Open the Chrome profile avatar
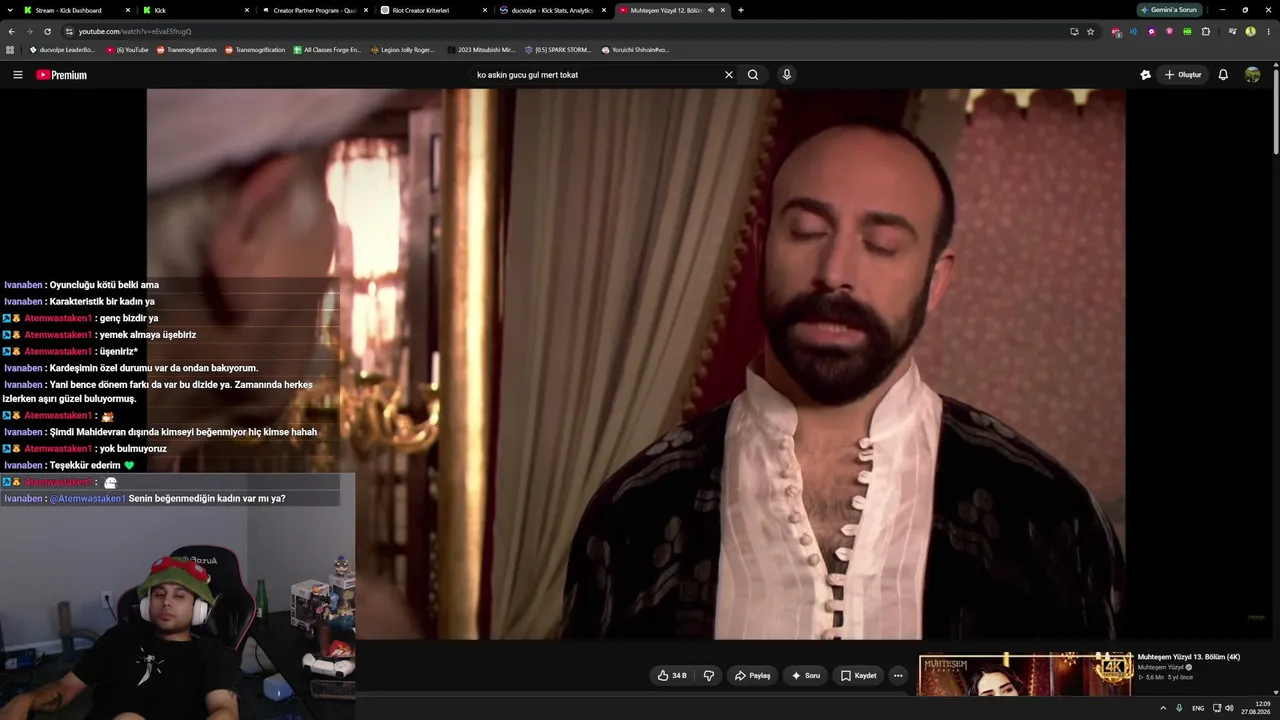The width and height of the screenshot is (1280, 720). click(x=1251, y=31)
